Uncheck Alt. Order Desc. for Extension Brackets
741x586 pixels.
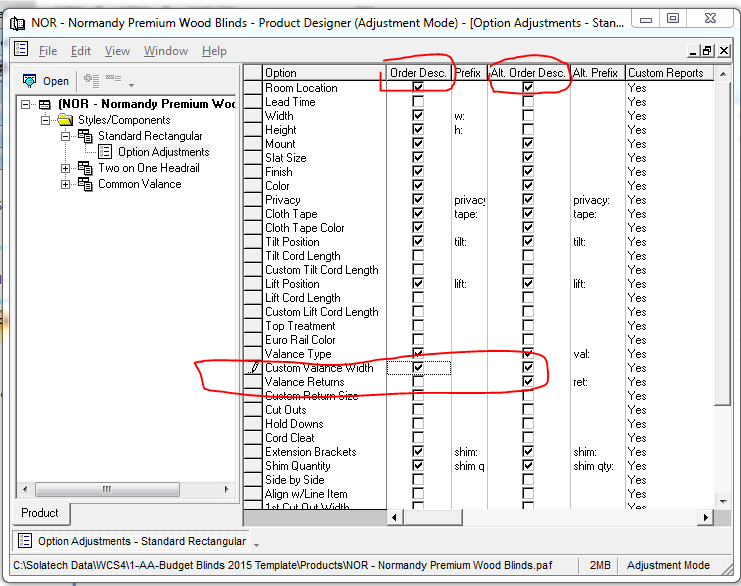point(528,451)
